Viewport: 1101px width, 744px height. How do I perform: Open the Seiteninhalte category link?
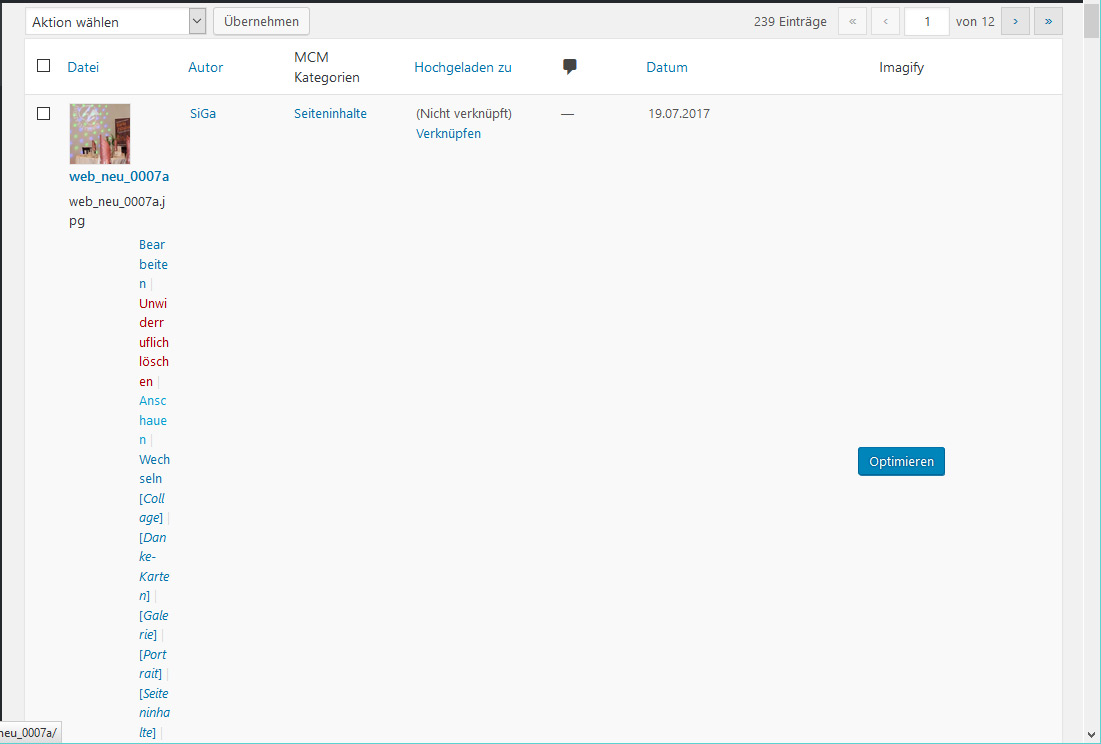click(330, 113)
